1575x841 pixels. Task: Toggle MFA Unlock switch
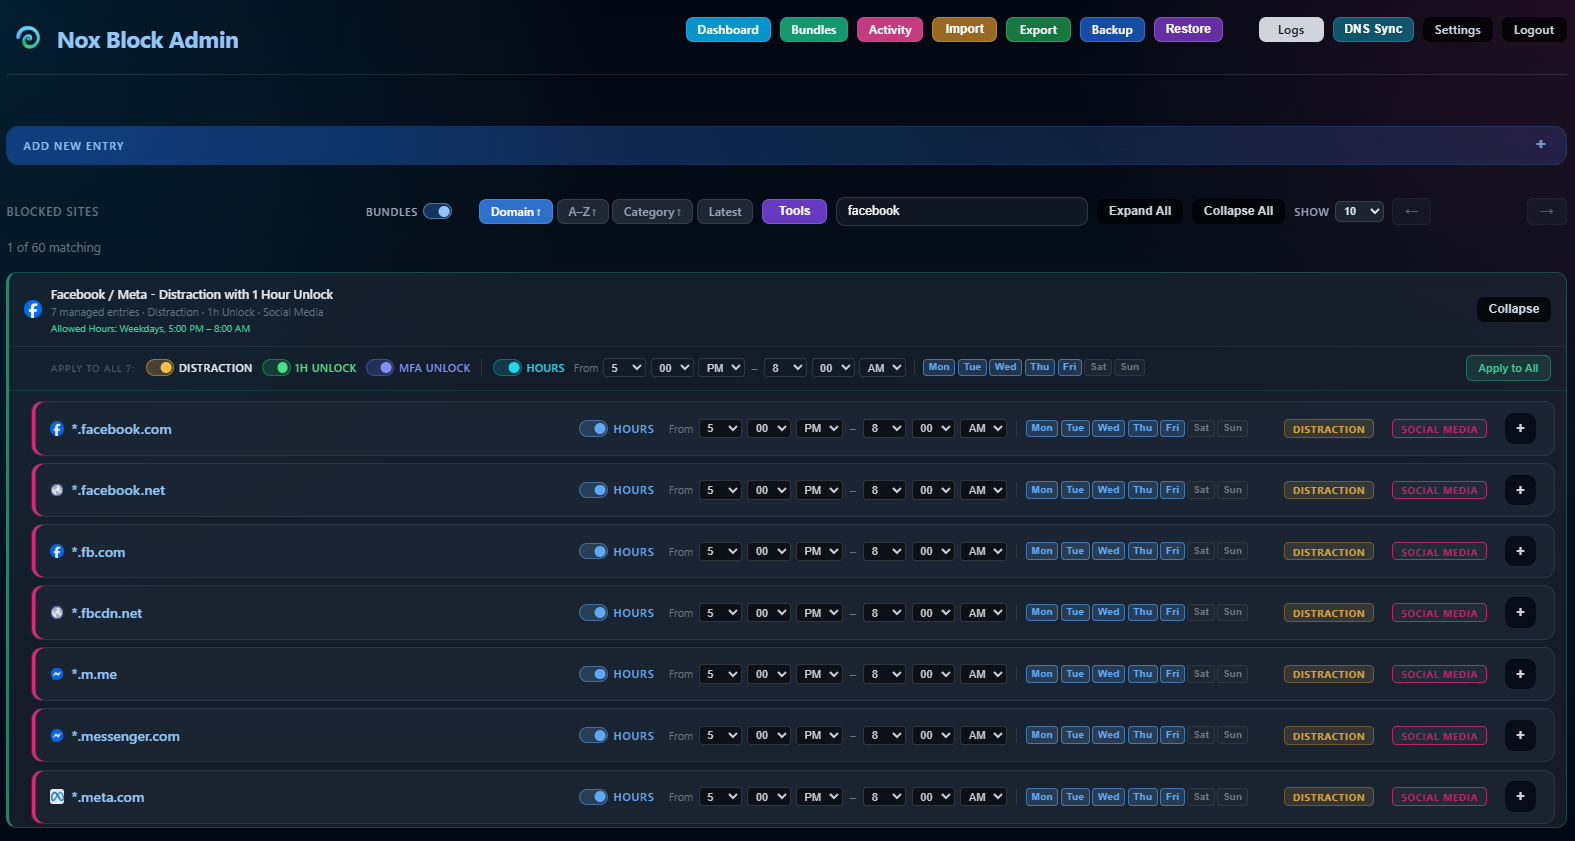380,368
